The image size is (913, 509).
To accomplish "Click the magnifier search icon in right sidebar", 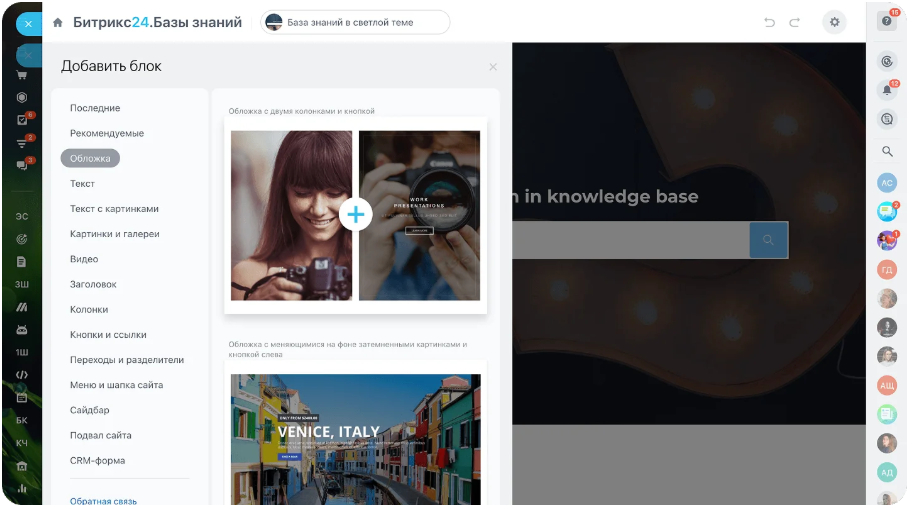I will (887, 151).
